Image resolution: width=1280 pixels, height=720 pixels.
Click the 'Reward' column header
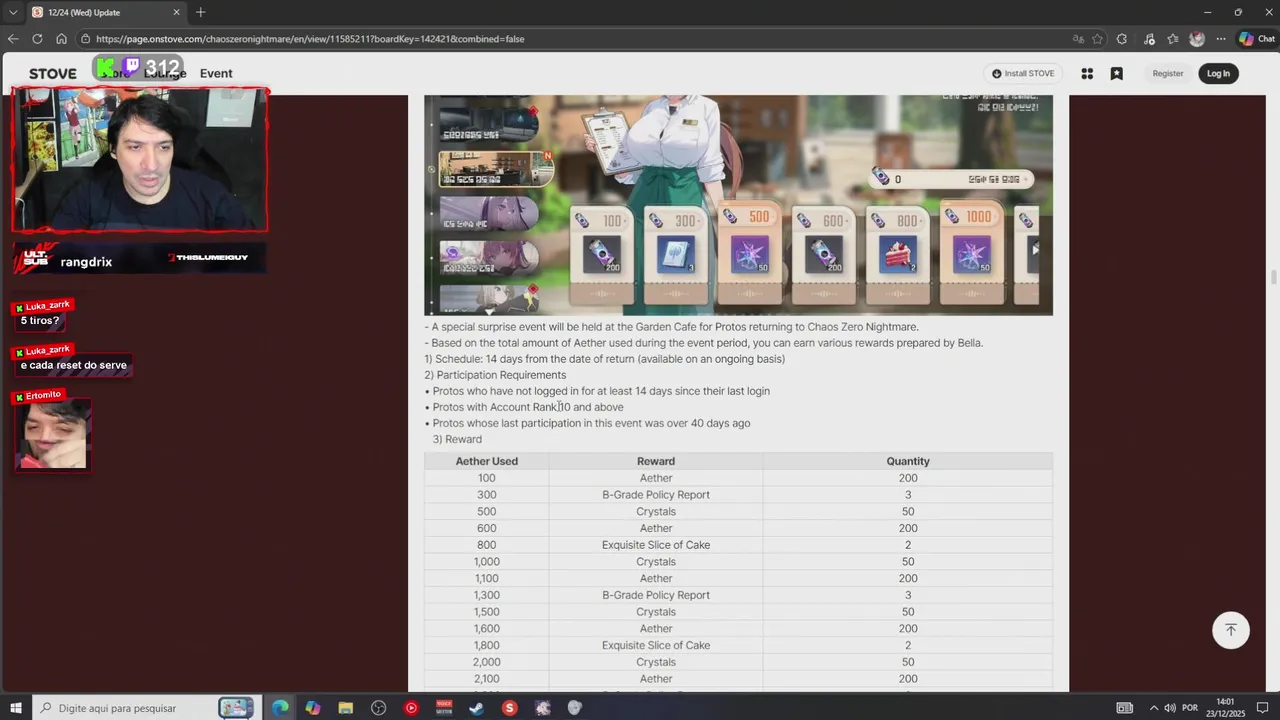[656, 461]
